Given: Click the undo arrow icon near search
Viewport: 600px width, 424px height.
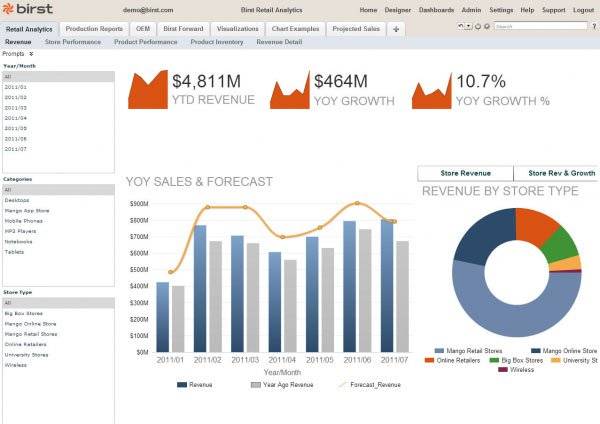Looking at the screenshot, I should [x=459, y=27].
